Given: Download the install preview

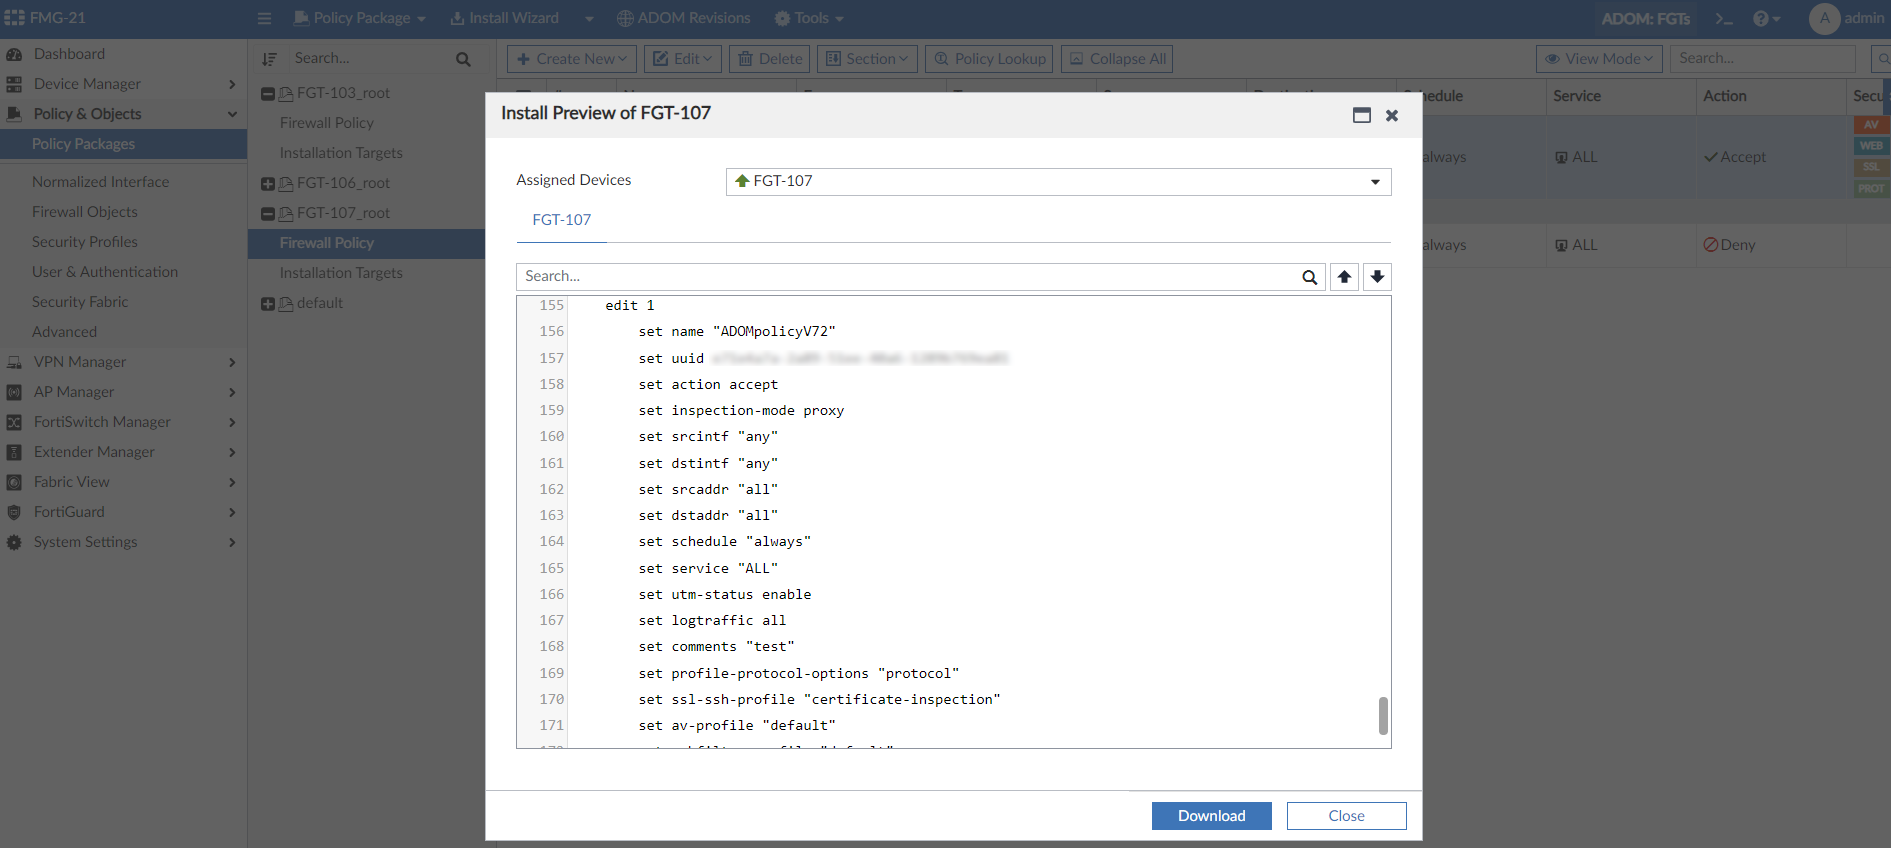Looking at the screenshot, I should tap(1211, 816).
